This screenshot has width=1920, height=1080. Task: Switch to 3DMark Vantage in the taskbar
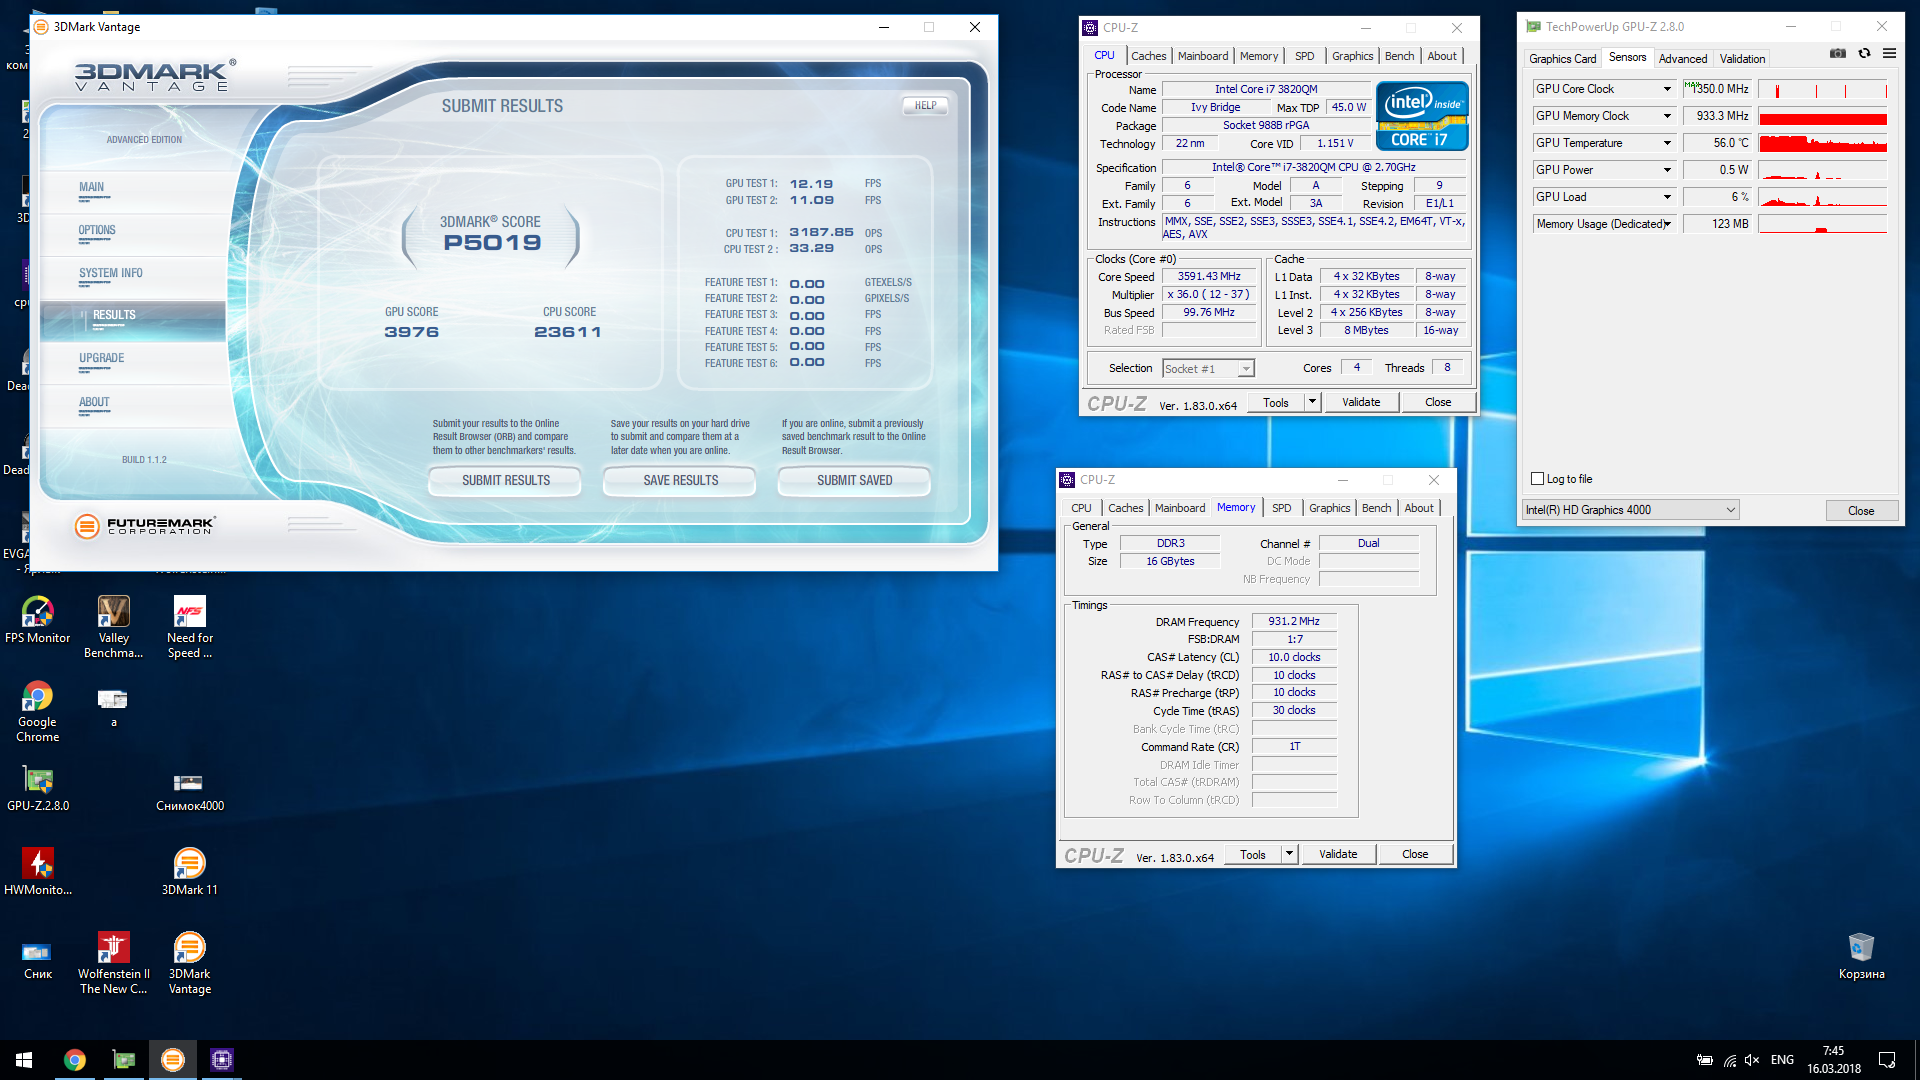[x=172, y=1060]
